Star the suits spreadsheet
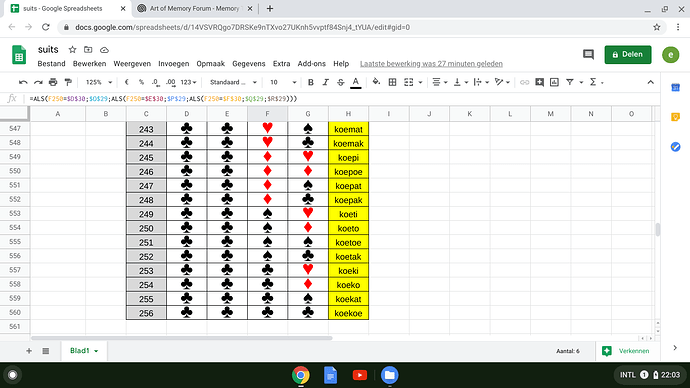This screenshot has width=690, height=388. (x=72, y=50)
